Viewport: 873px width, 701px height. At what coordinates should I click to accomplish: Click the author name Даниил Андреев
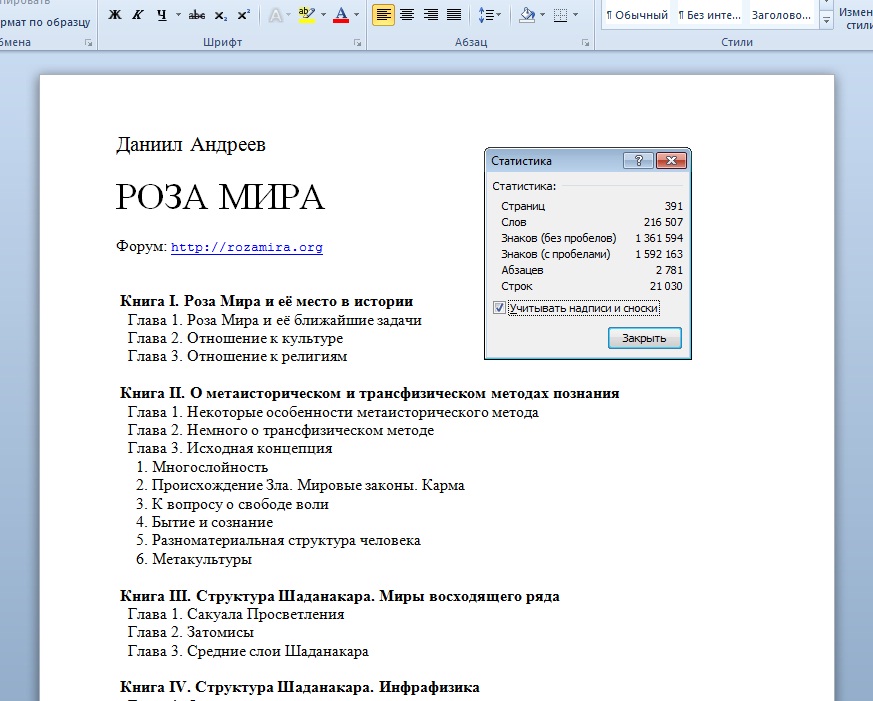(x=191, y=145)
